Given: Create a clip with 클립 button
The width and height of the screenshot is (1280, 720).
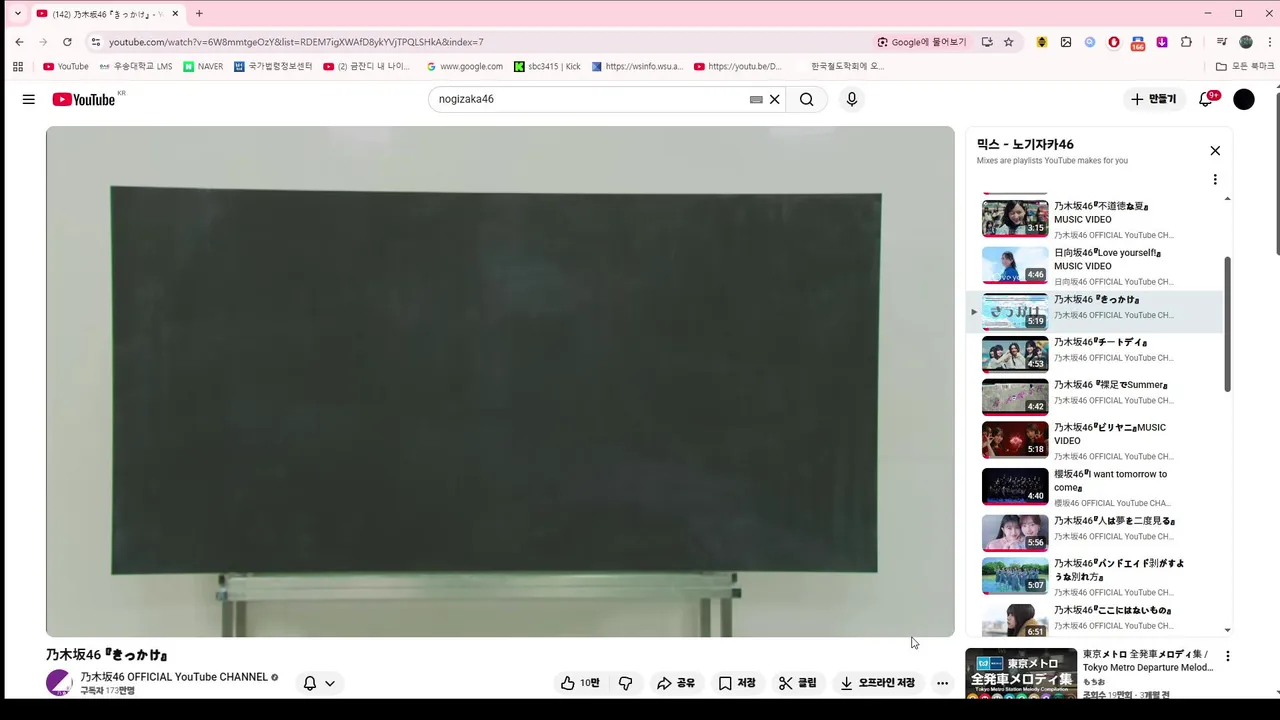Looking at the screenshot, I should click(798, 683).
